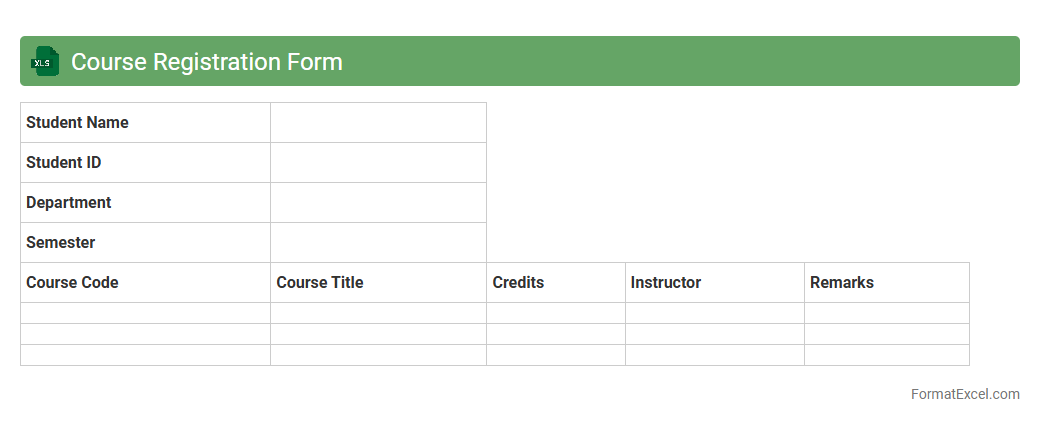This screenshot has width=1040, height=423.
Task: Click the Credits column header
Action: [555, 283]
